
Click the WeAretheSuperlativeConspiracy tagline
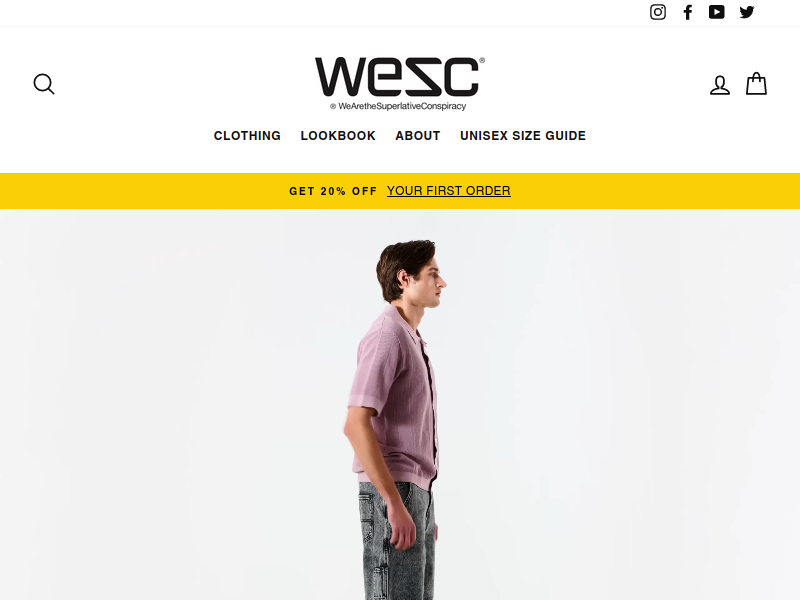pos(402,106)
